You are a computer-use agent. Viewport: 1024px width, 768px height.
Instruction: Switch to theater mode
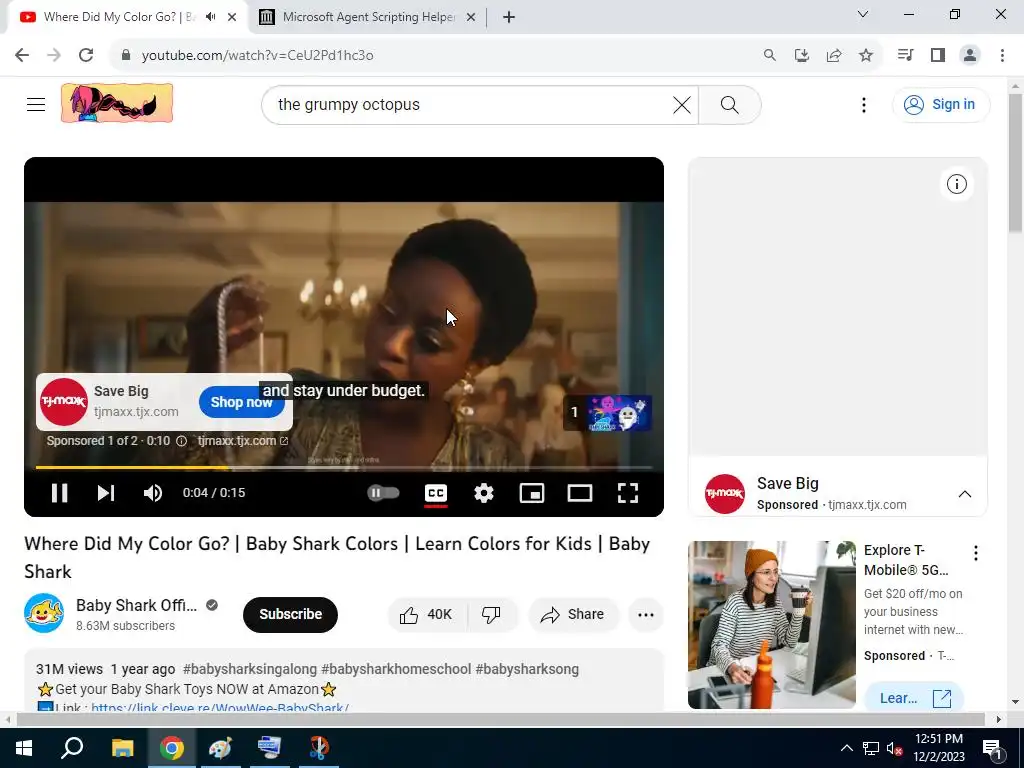click(580, 493)
